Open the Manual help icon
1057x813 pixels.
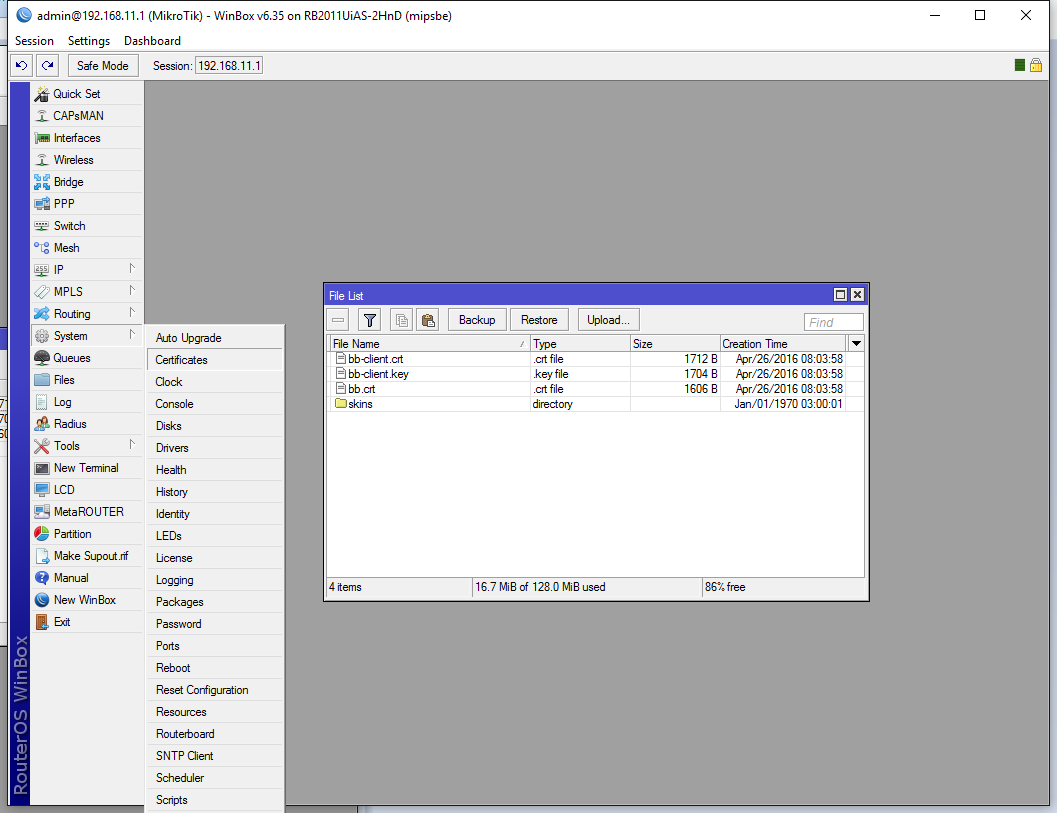[42, 578]
